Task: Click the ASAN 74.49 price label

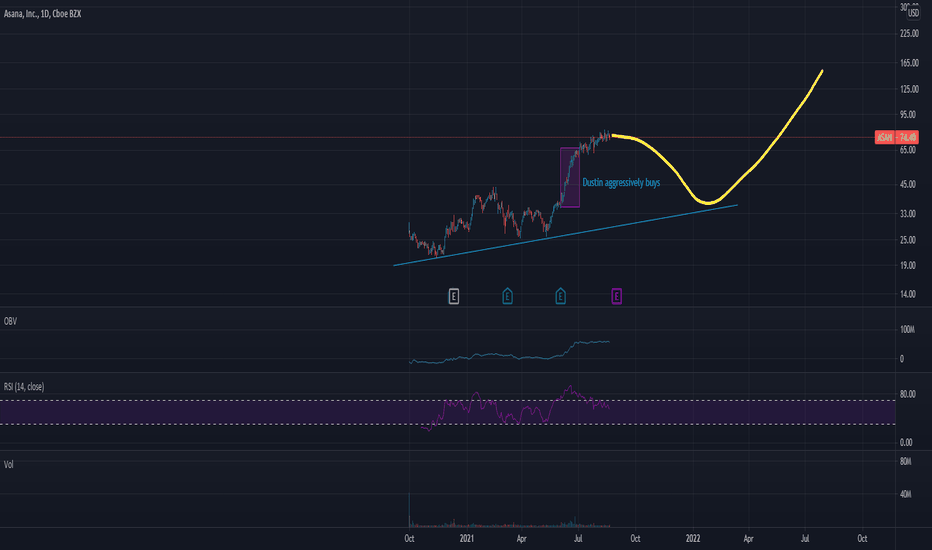Action: (x=897, y=137)
